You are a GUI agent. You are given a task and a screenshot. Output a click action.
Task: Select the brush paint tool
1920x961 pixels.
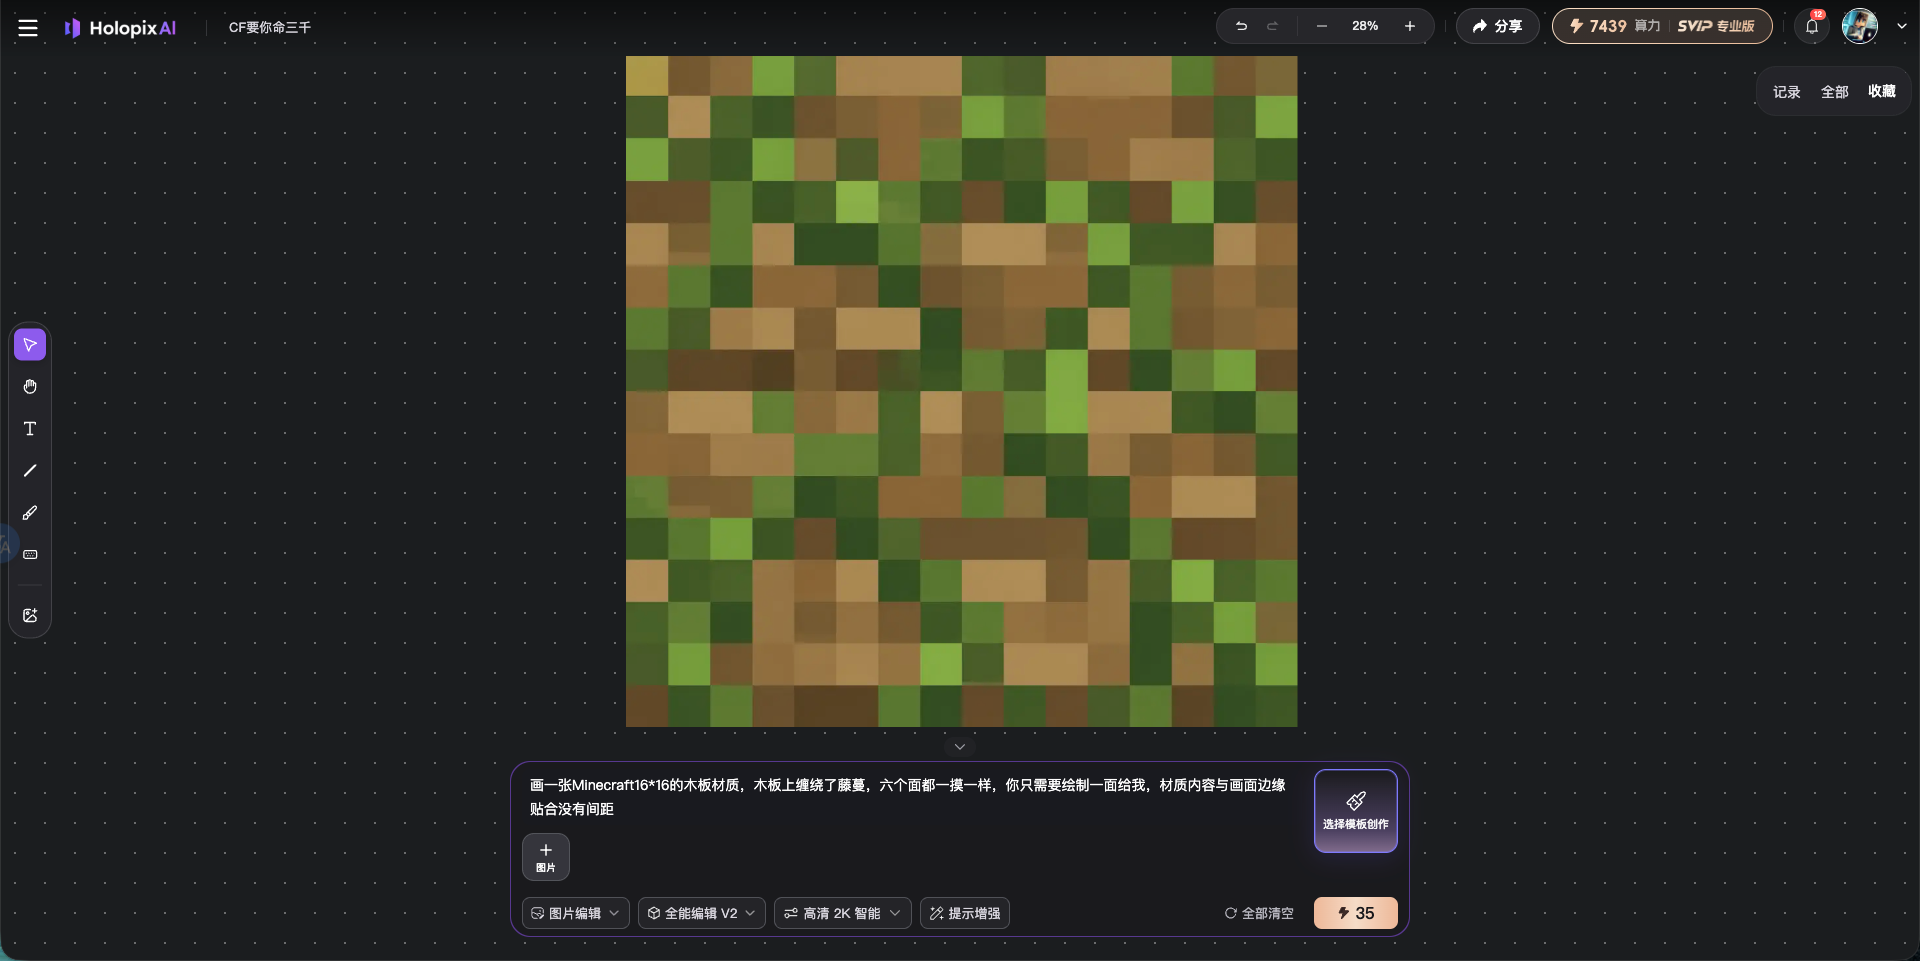pos(30,513)
